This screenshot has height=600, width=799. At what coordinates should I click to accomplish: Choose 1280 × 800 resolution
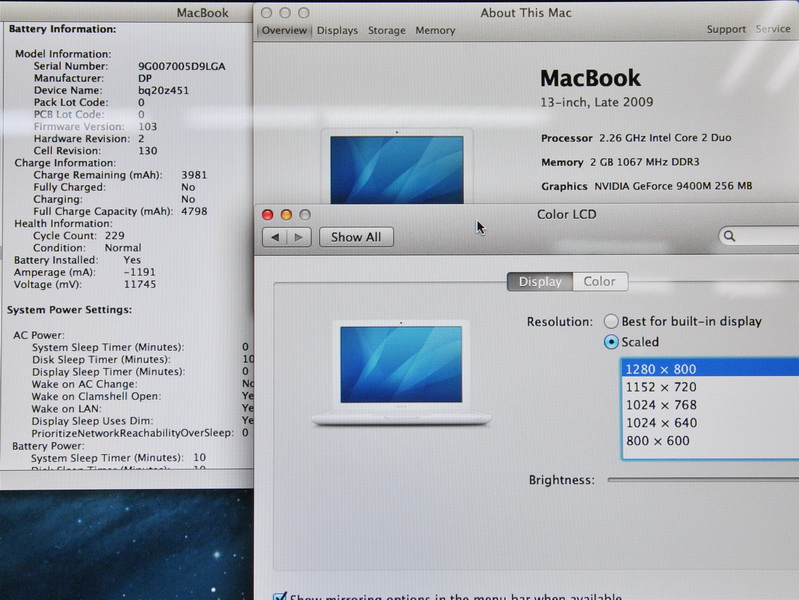click(x=710, y=369)
